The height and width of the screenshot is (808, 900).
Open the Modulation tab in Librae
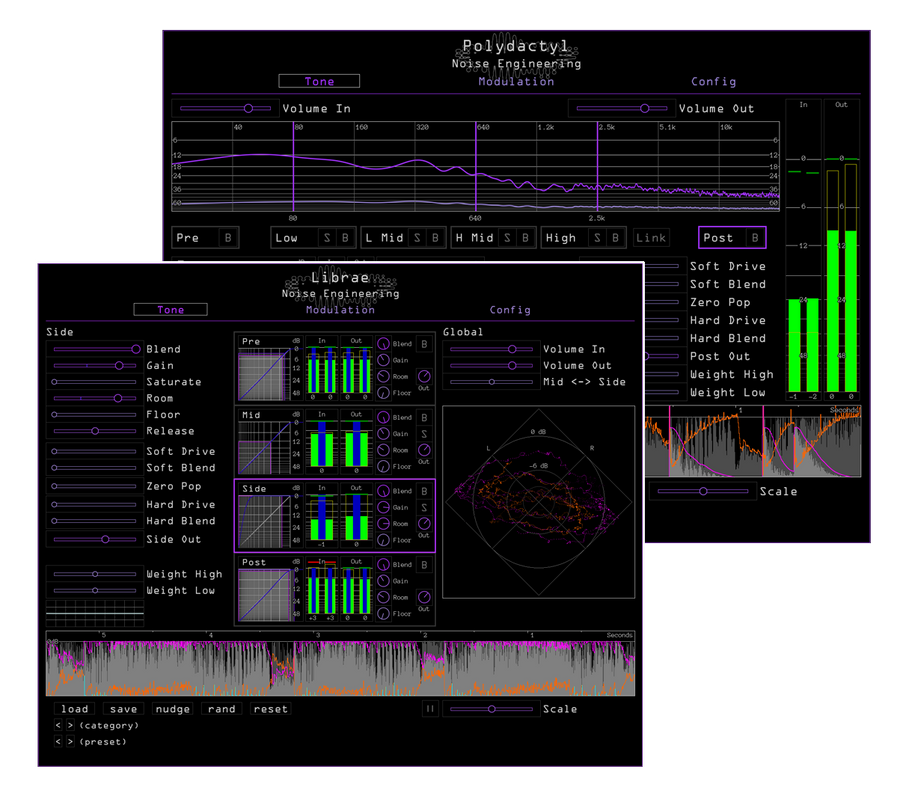340,310
